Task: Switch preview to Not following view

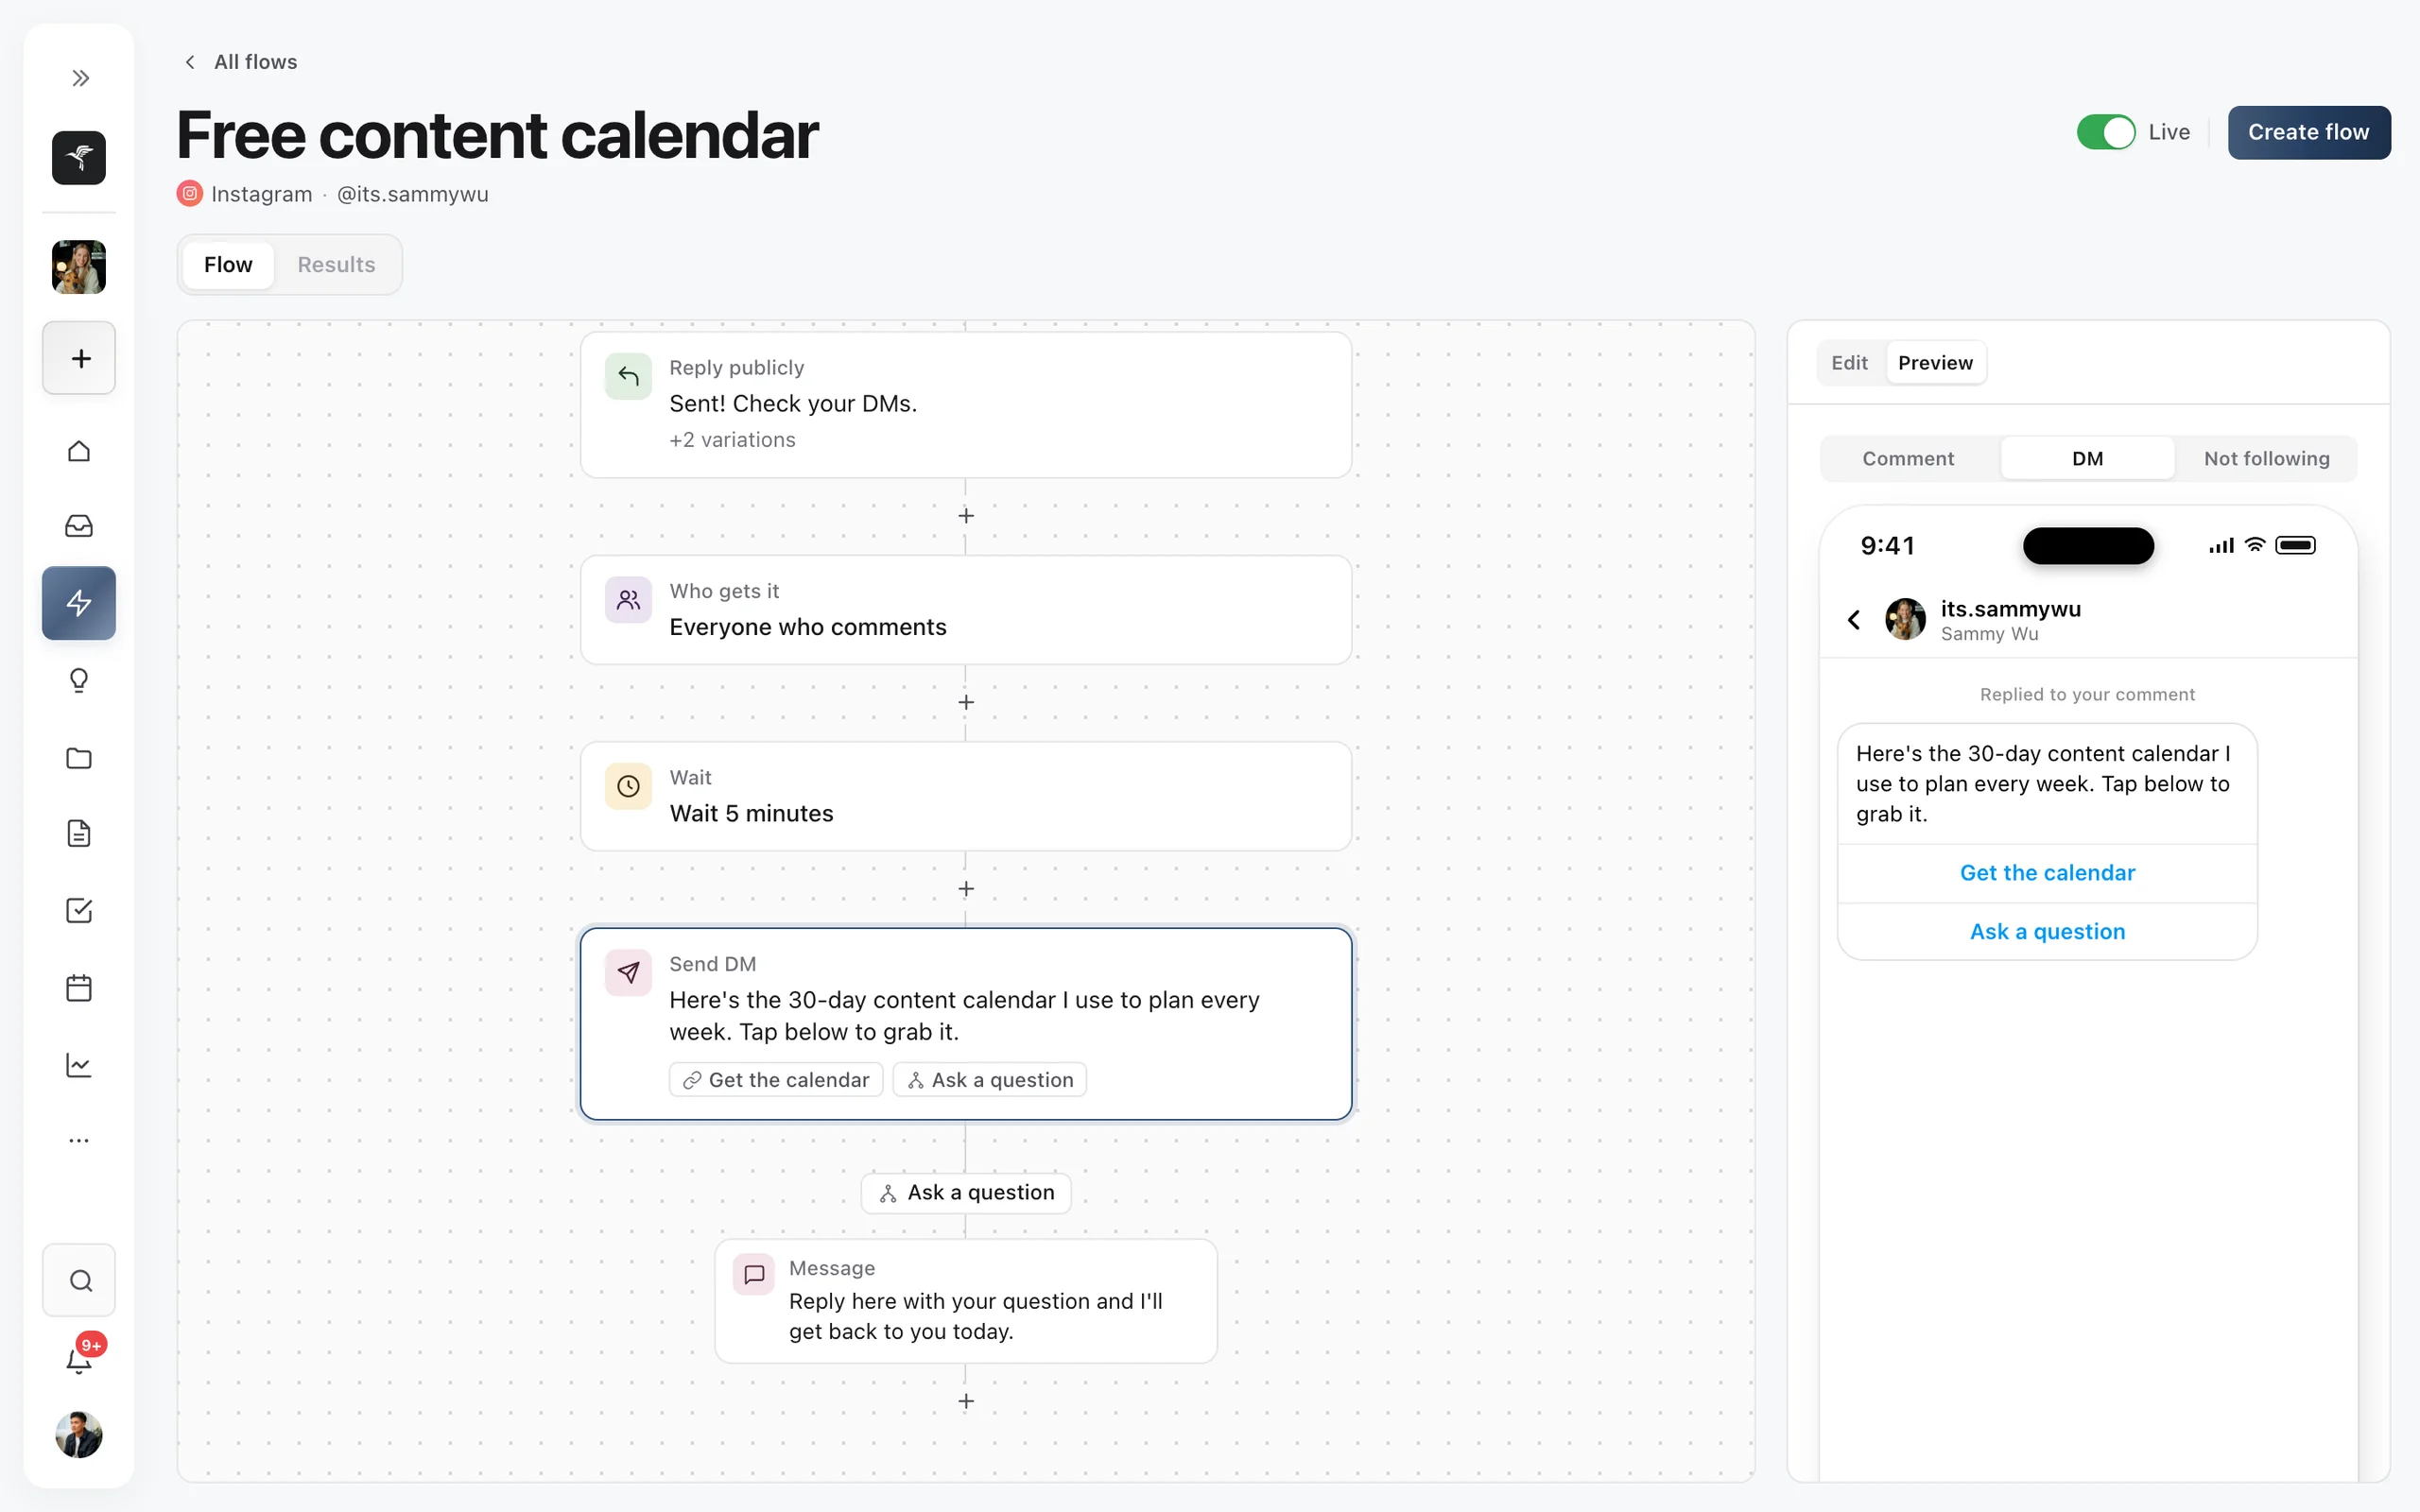Action: 2266,458
